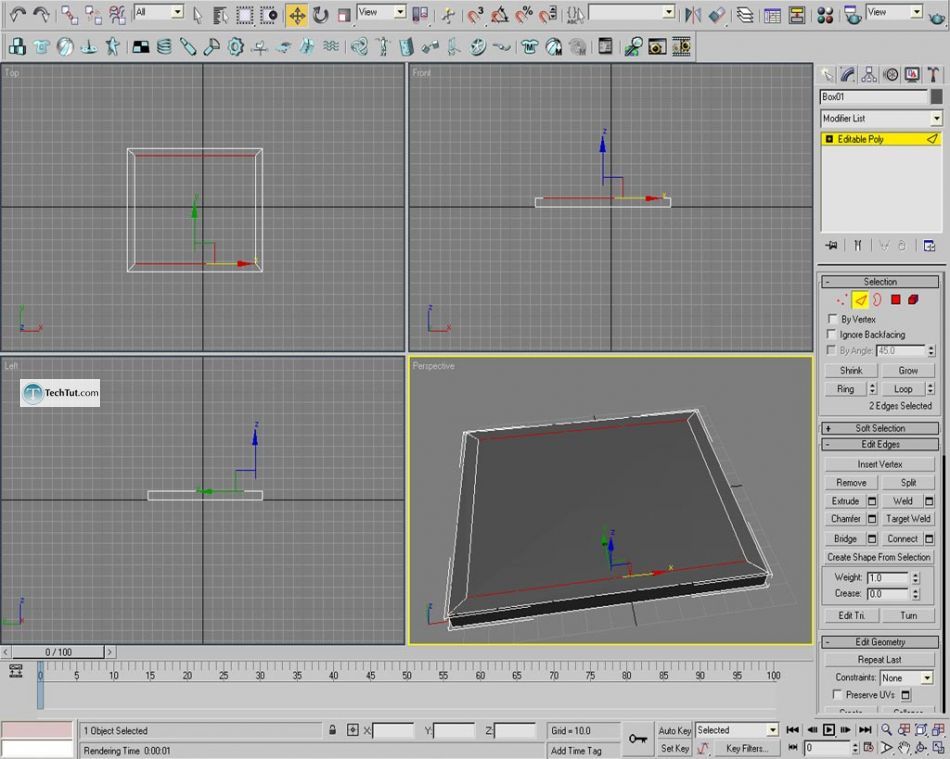
Task: Open the Constraints dropdown showing None
Action: click(906, 678)
